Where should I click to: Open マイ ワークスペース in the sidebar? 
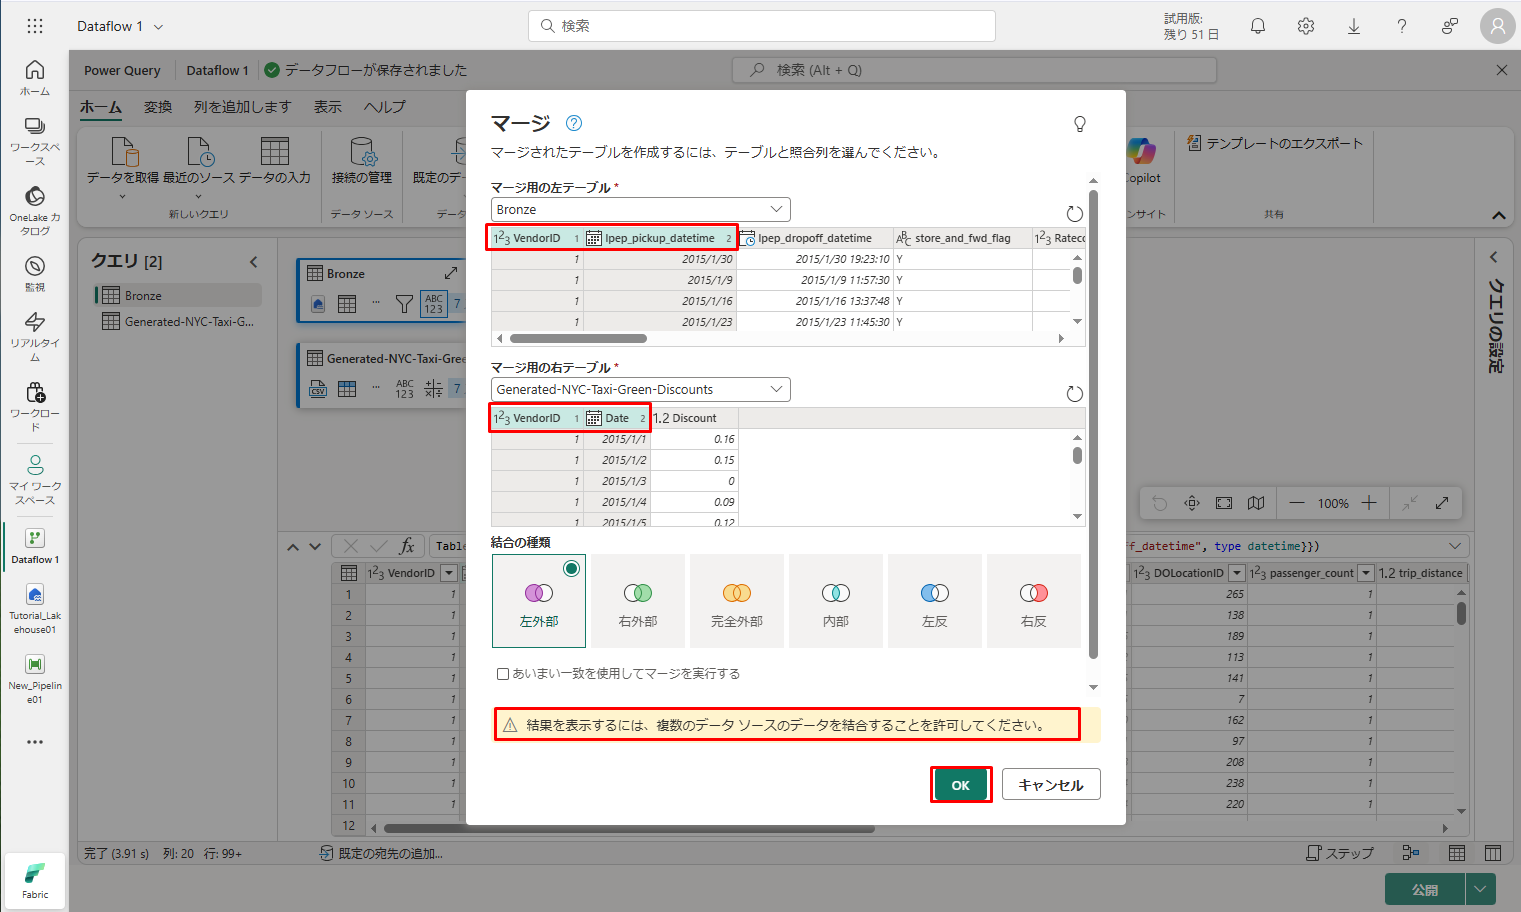coord(35,480)
